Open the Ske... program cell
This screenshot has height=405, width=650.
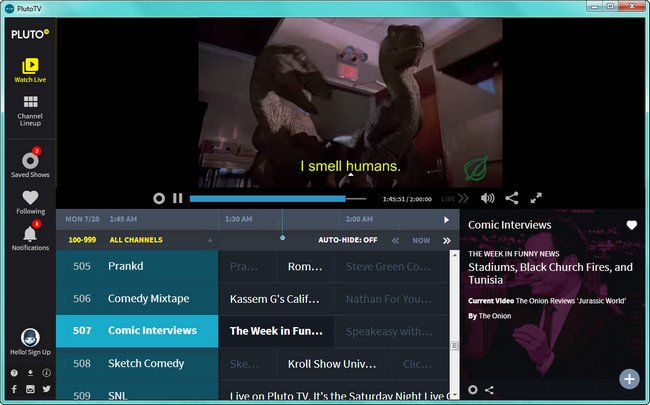(x=247, y=364)
